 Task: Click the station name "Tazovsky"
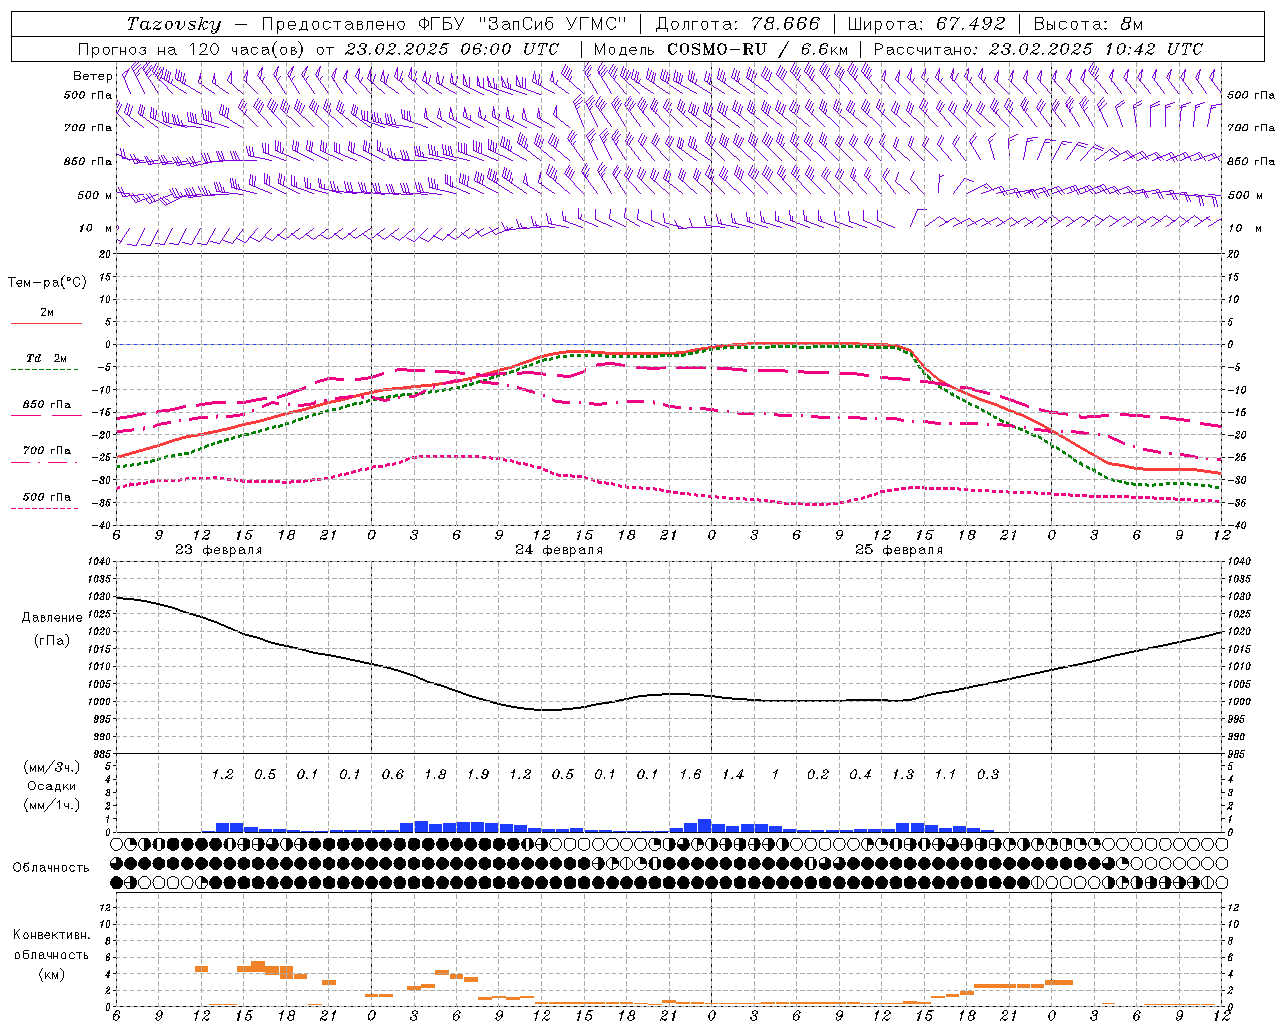[174, 24]
